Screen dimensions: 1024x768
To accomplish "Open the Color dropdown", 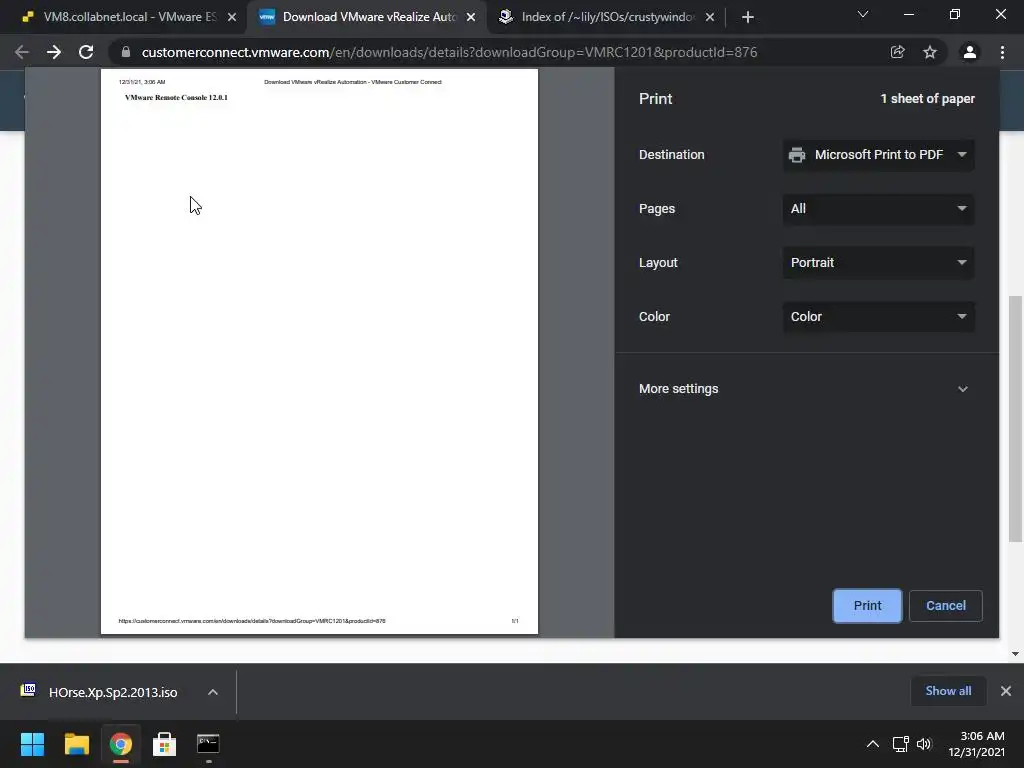I will coord(878,317).
